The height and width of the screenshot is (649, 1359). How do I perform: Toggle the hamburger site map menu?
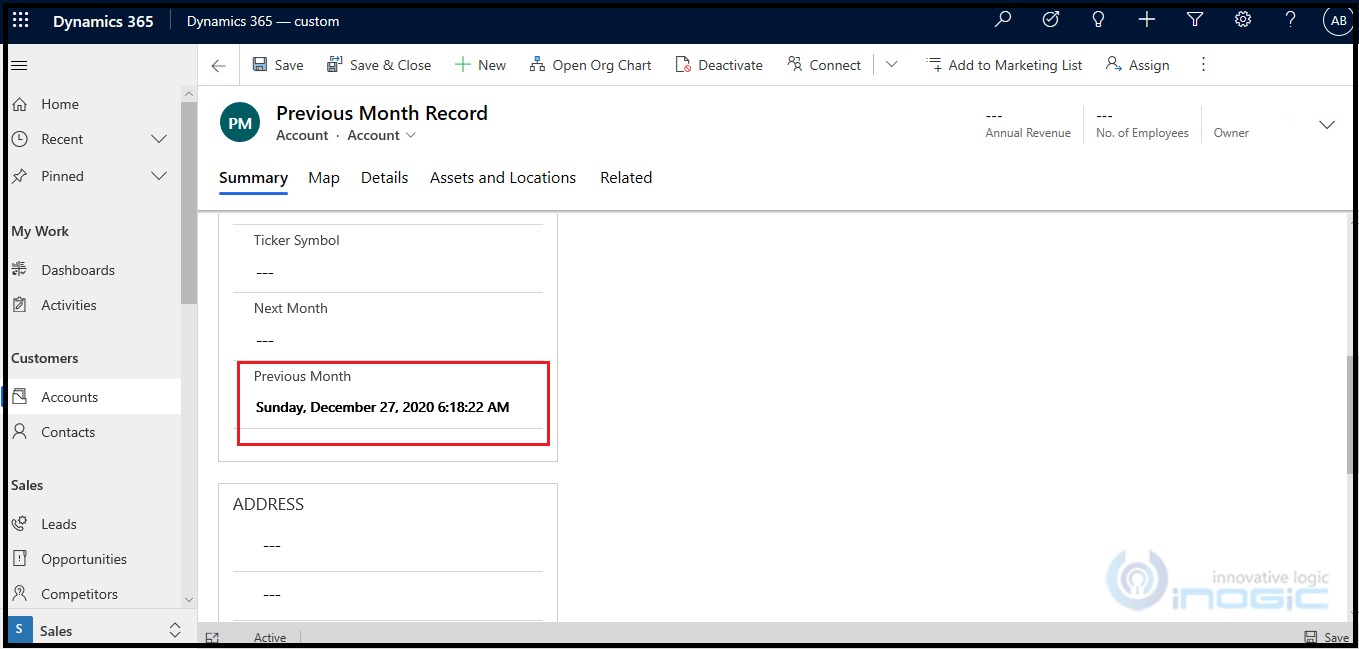point(19,65)
